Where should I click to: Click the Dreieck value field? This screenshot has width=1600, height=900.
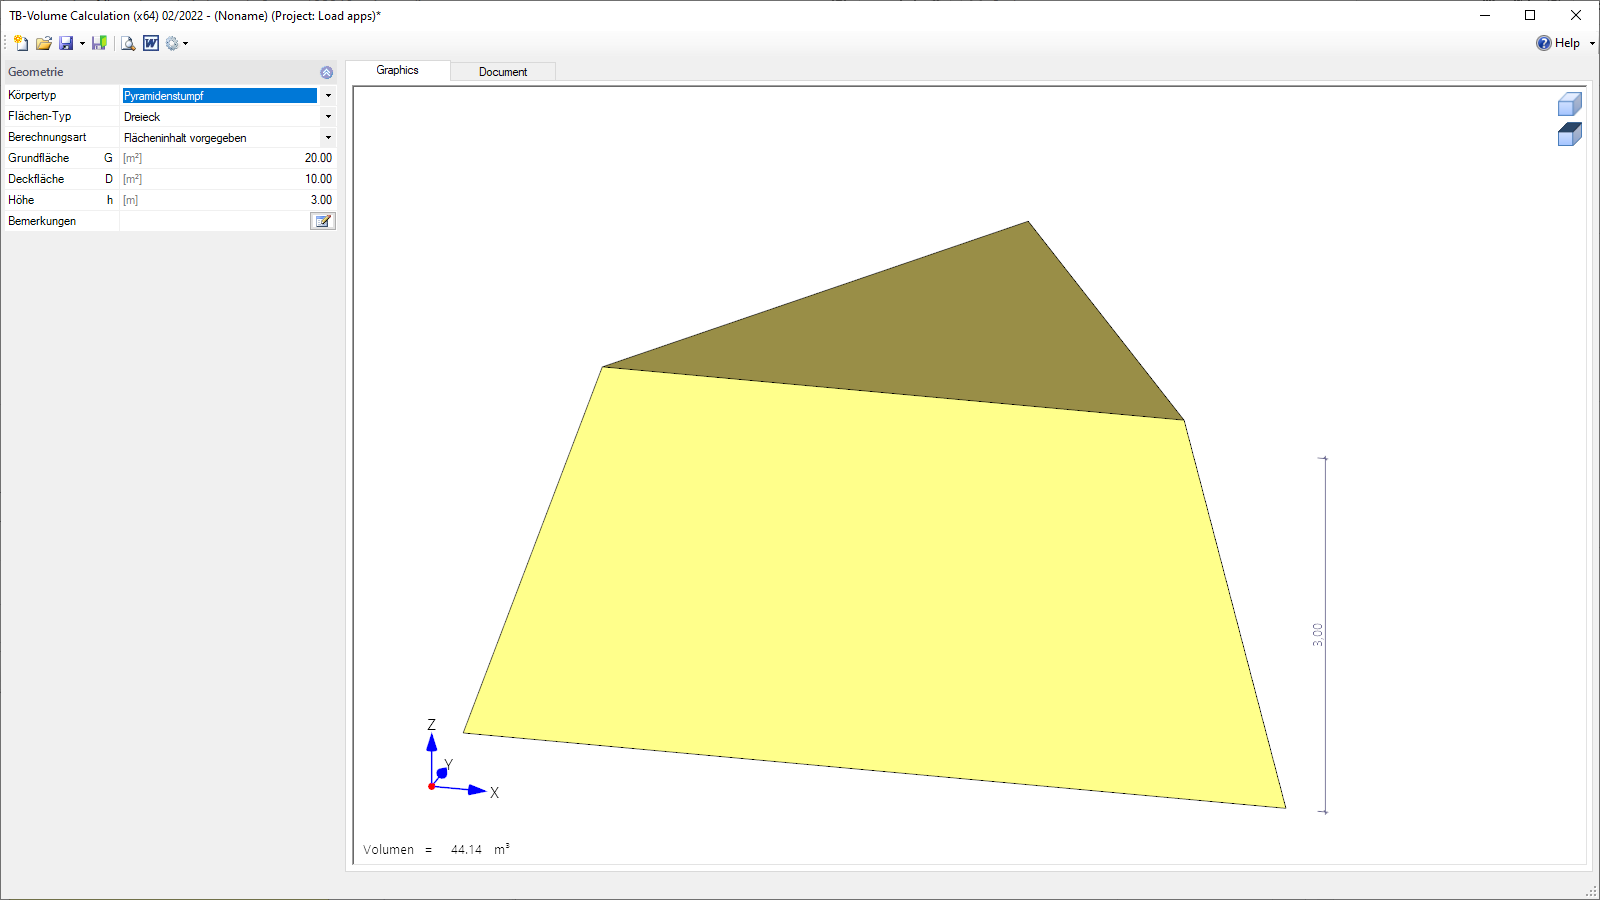[219, 117]
